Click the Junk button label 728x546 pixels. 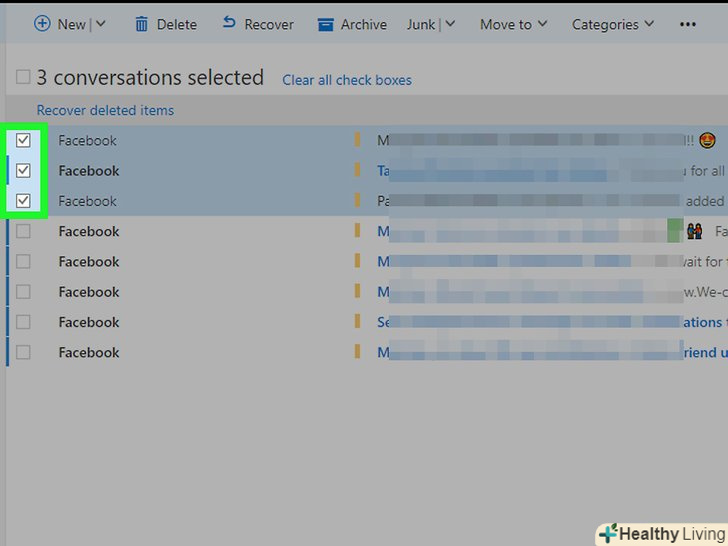coord(421,24)
